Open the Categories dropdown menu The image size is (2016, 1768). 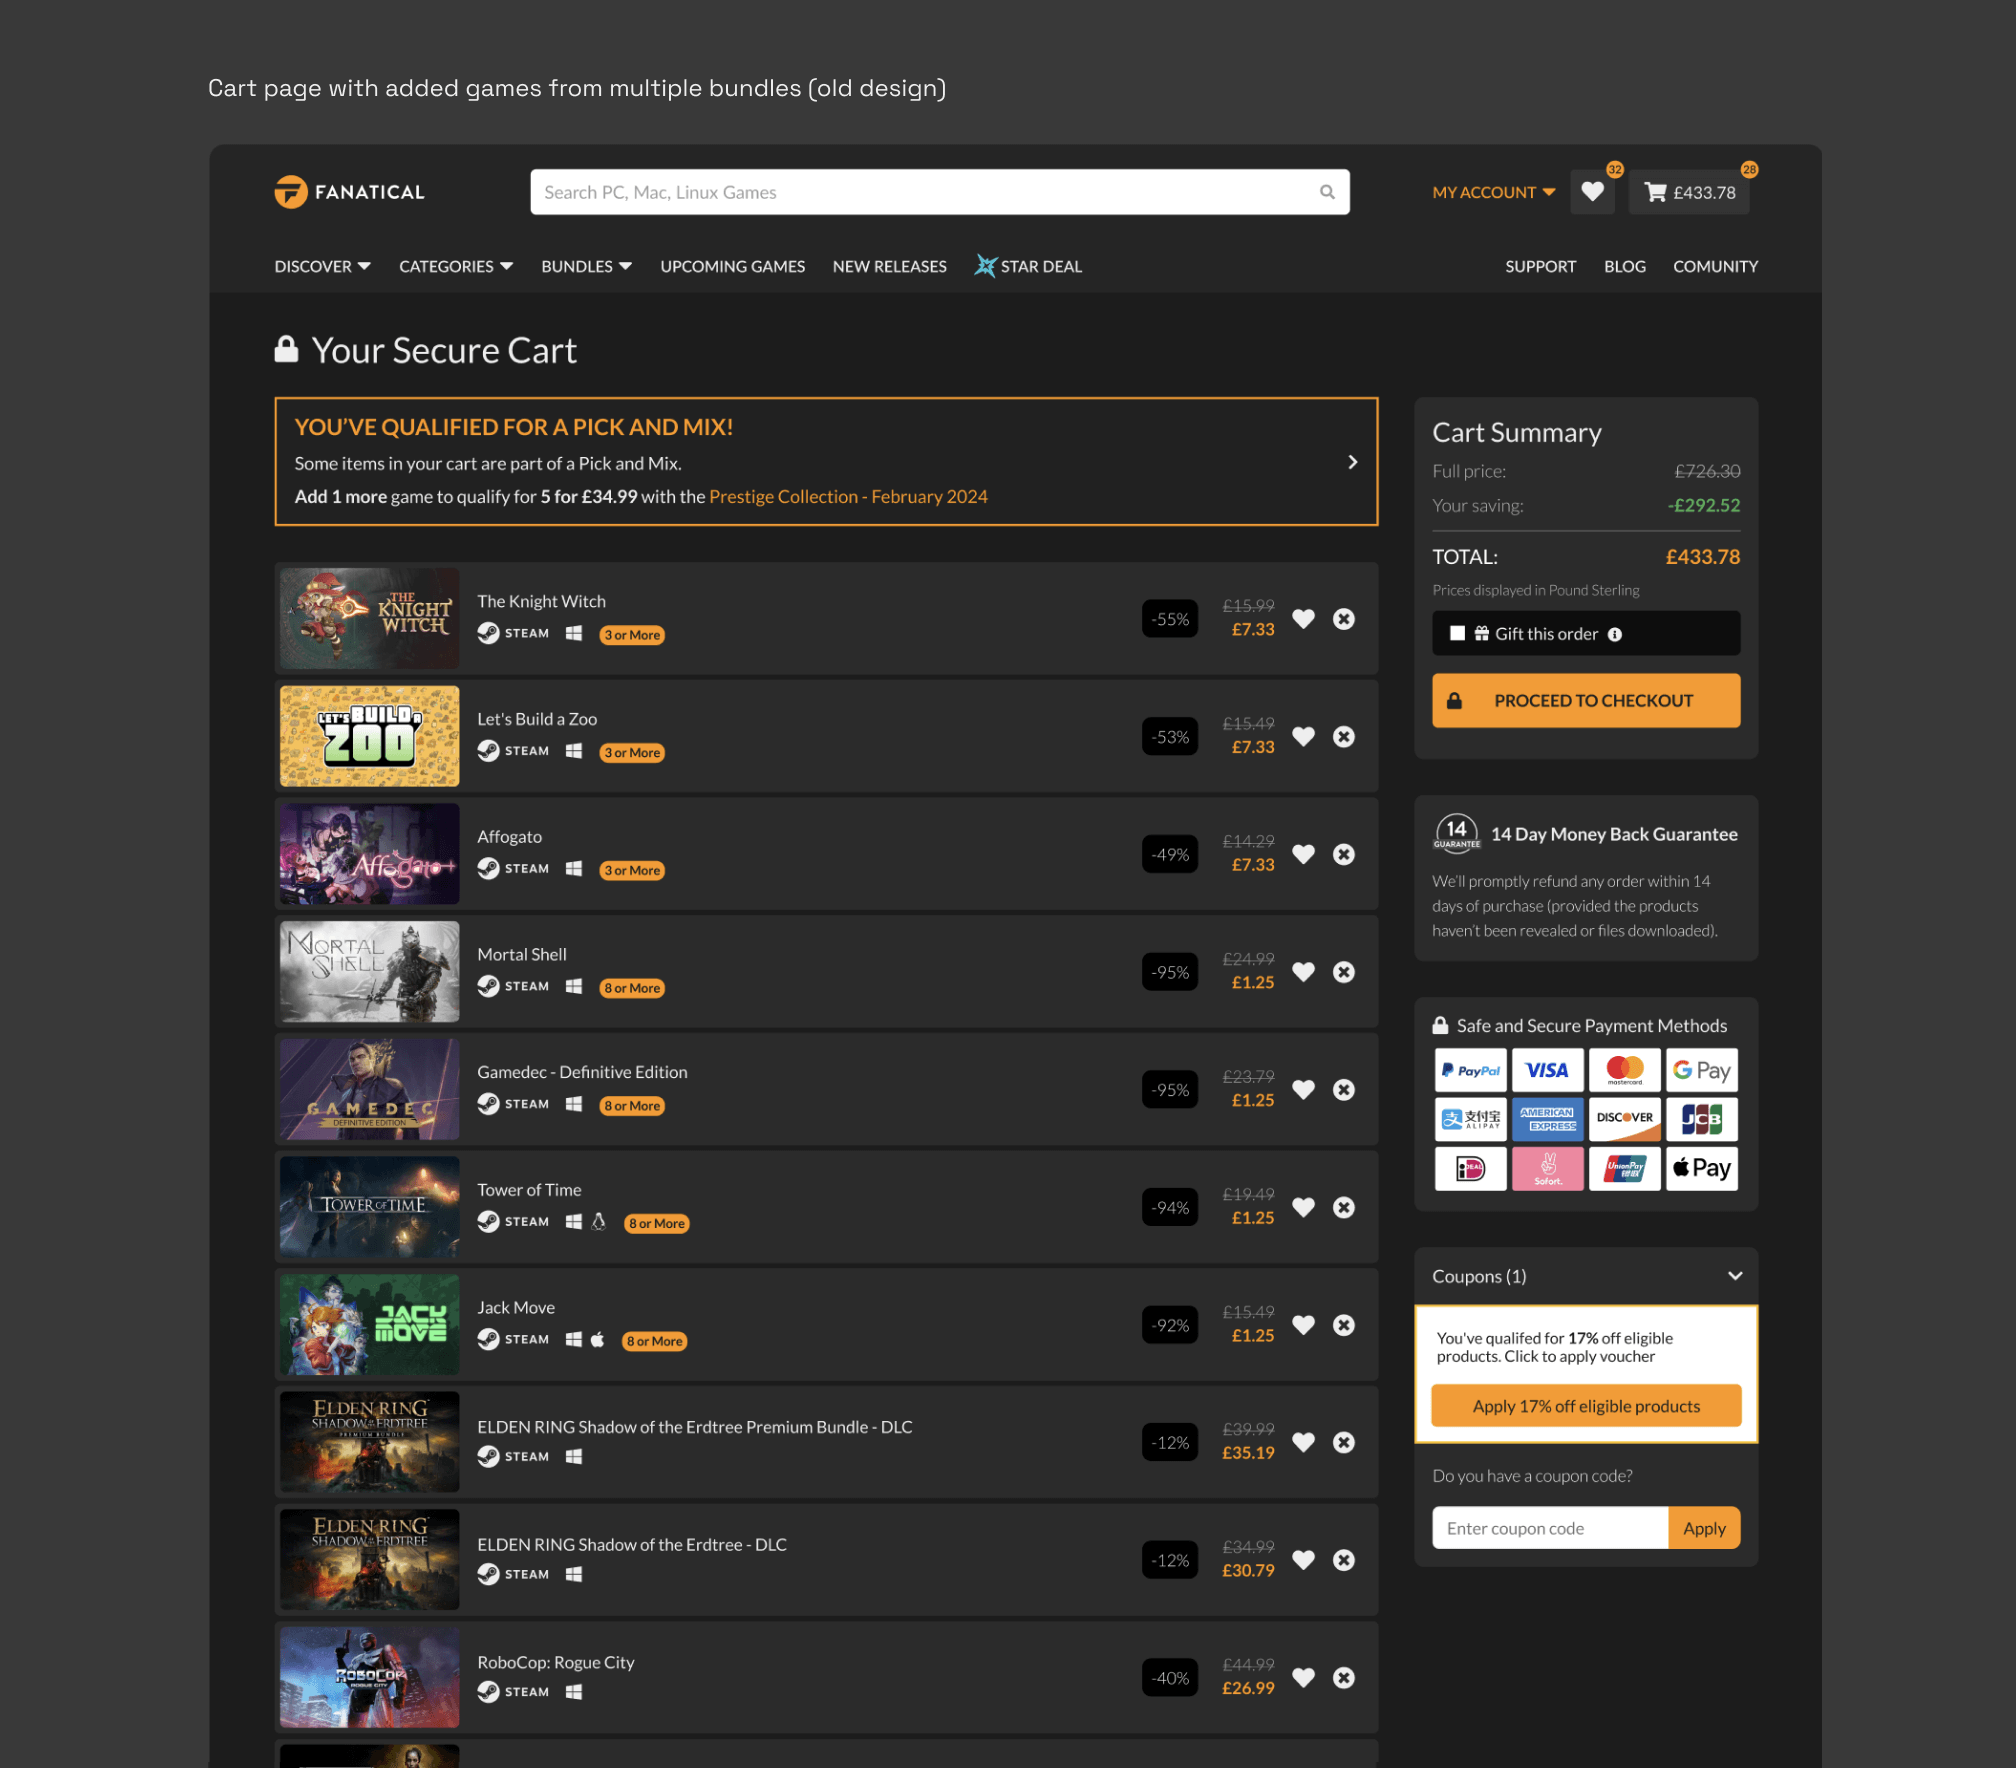(x=456, y=266)
